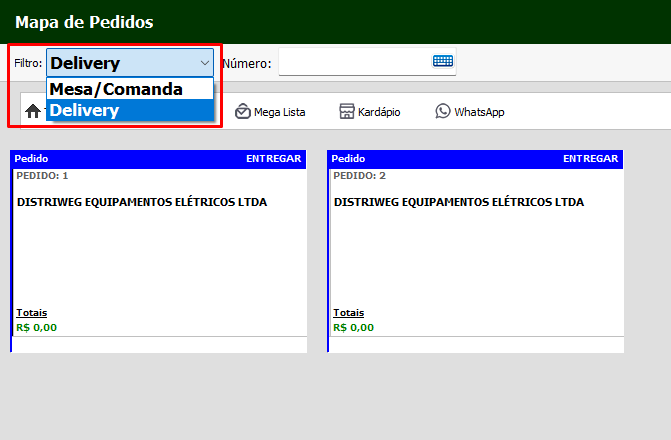Click the keyboard icon in Número field
671x440 pixels.
point(442,62)
